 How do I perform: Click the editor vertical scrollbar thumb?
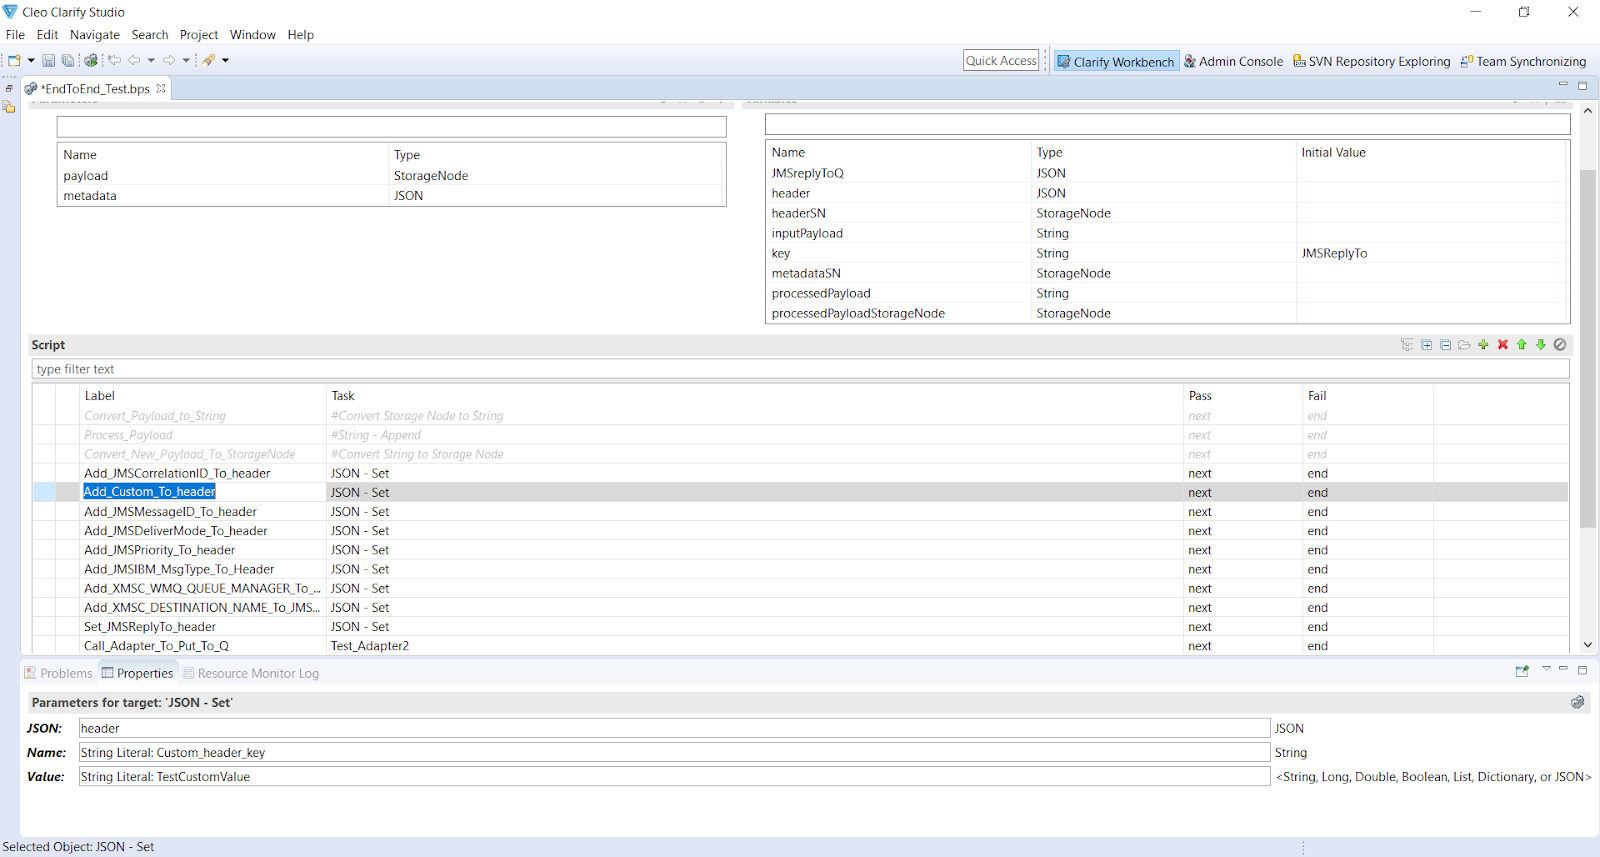pyautogui.click(x=1588, y=348)
